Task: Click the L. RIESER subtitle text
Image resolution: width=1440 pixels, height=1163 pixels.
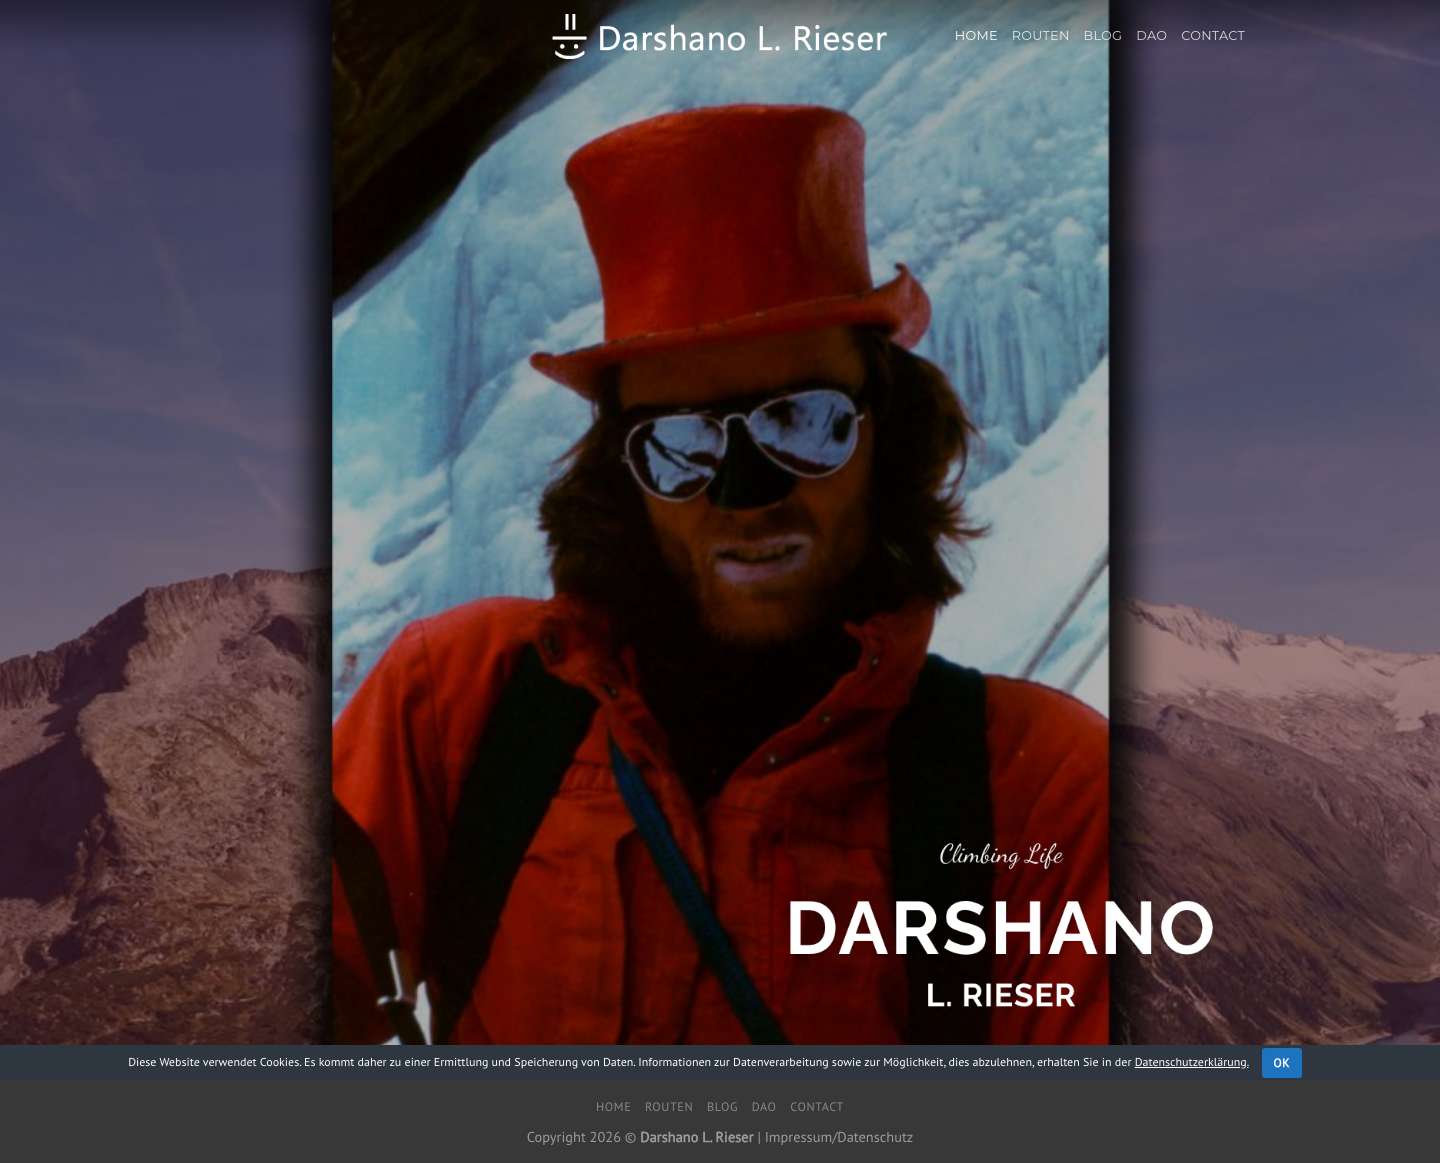Action: coord(1000,995)
